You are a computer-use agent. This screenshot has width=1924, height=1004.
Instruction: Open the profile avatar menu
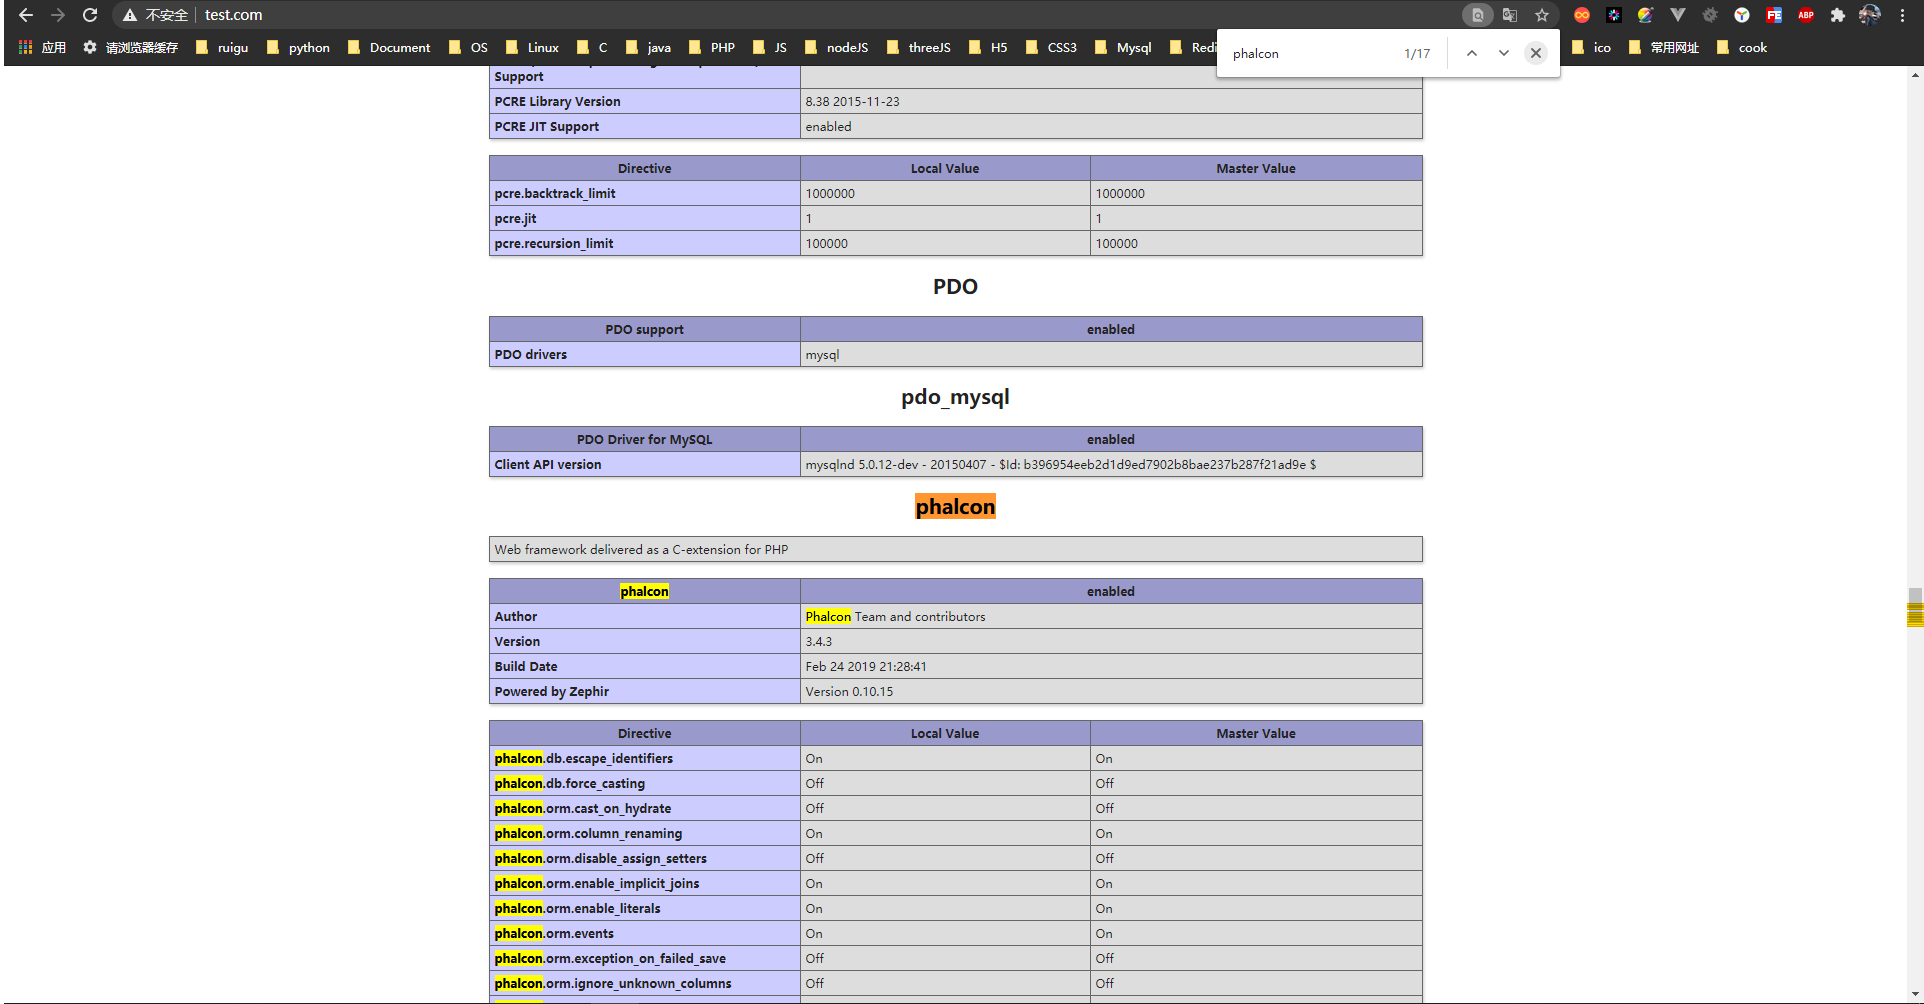[x=1870, y=15]
